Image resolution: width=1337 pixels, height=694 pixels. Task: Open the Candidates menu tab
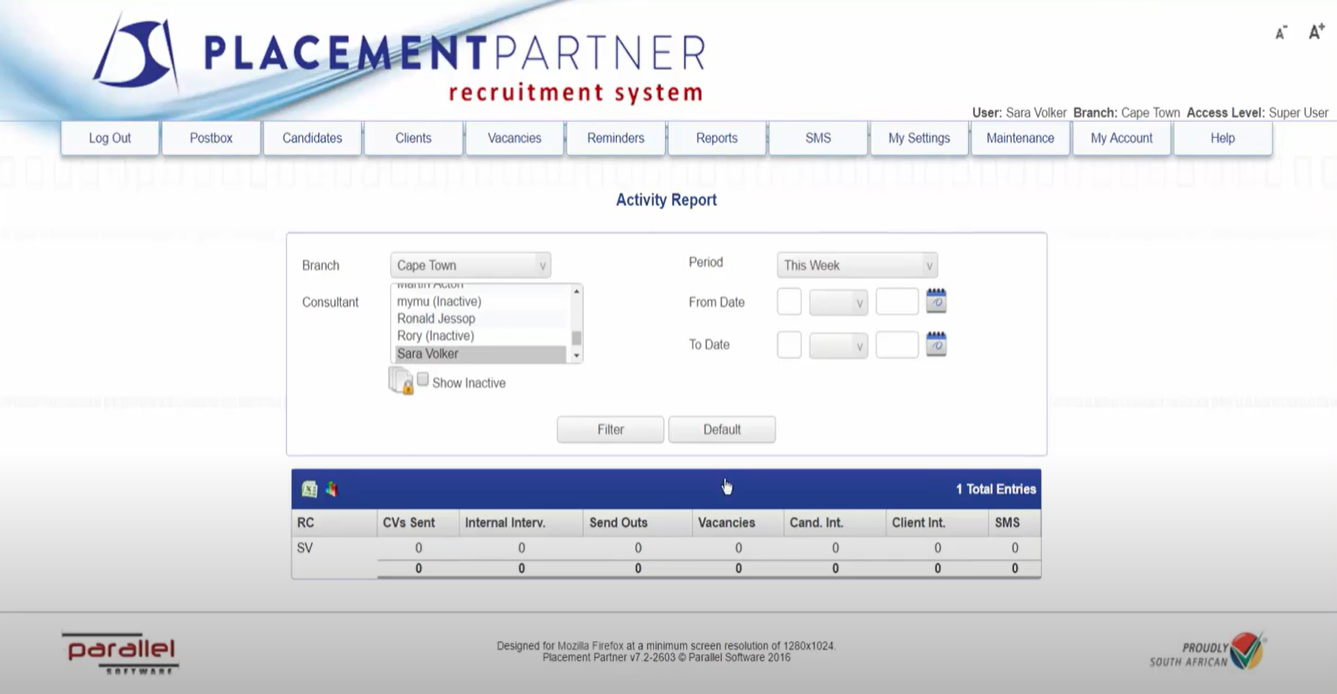(x=312, y=138)
